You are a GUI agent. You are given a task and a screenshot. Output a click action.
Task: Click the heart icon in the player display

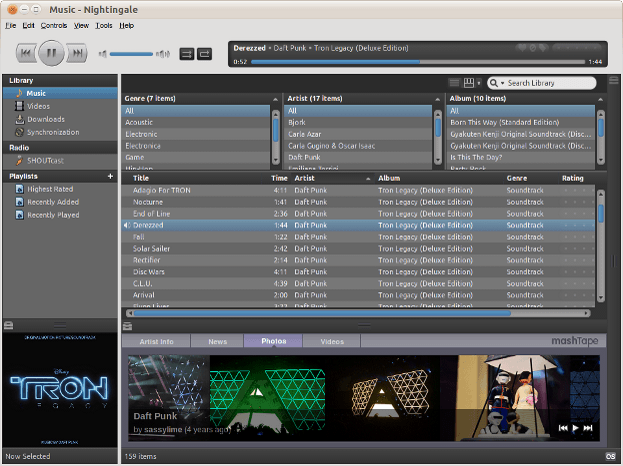pyautogui.click(x=522, y=48)
